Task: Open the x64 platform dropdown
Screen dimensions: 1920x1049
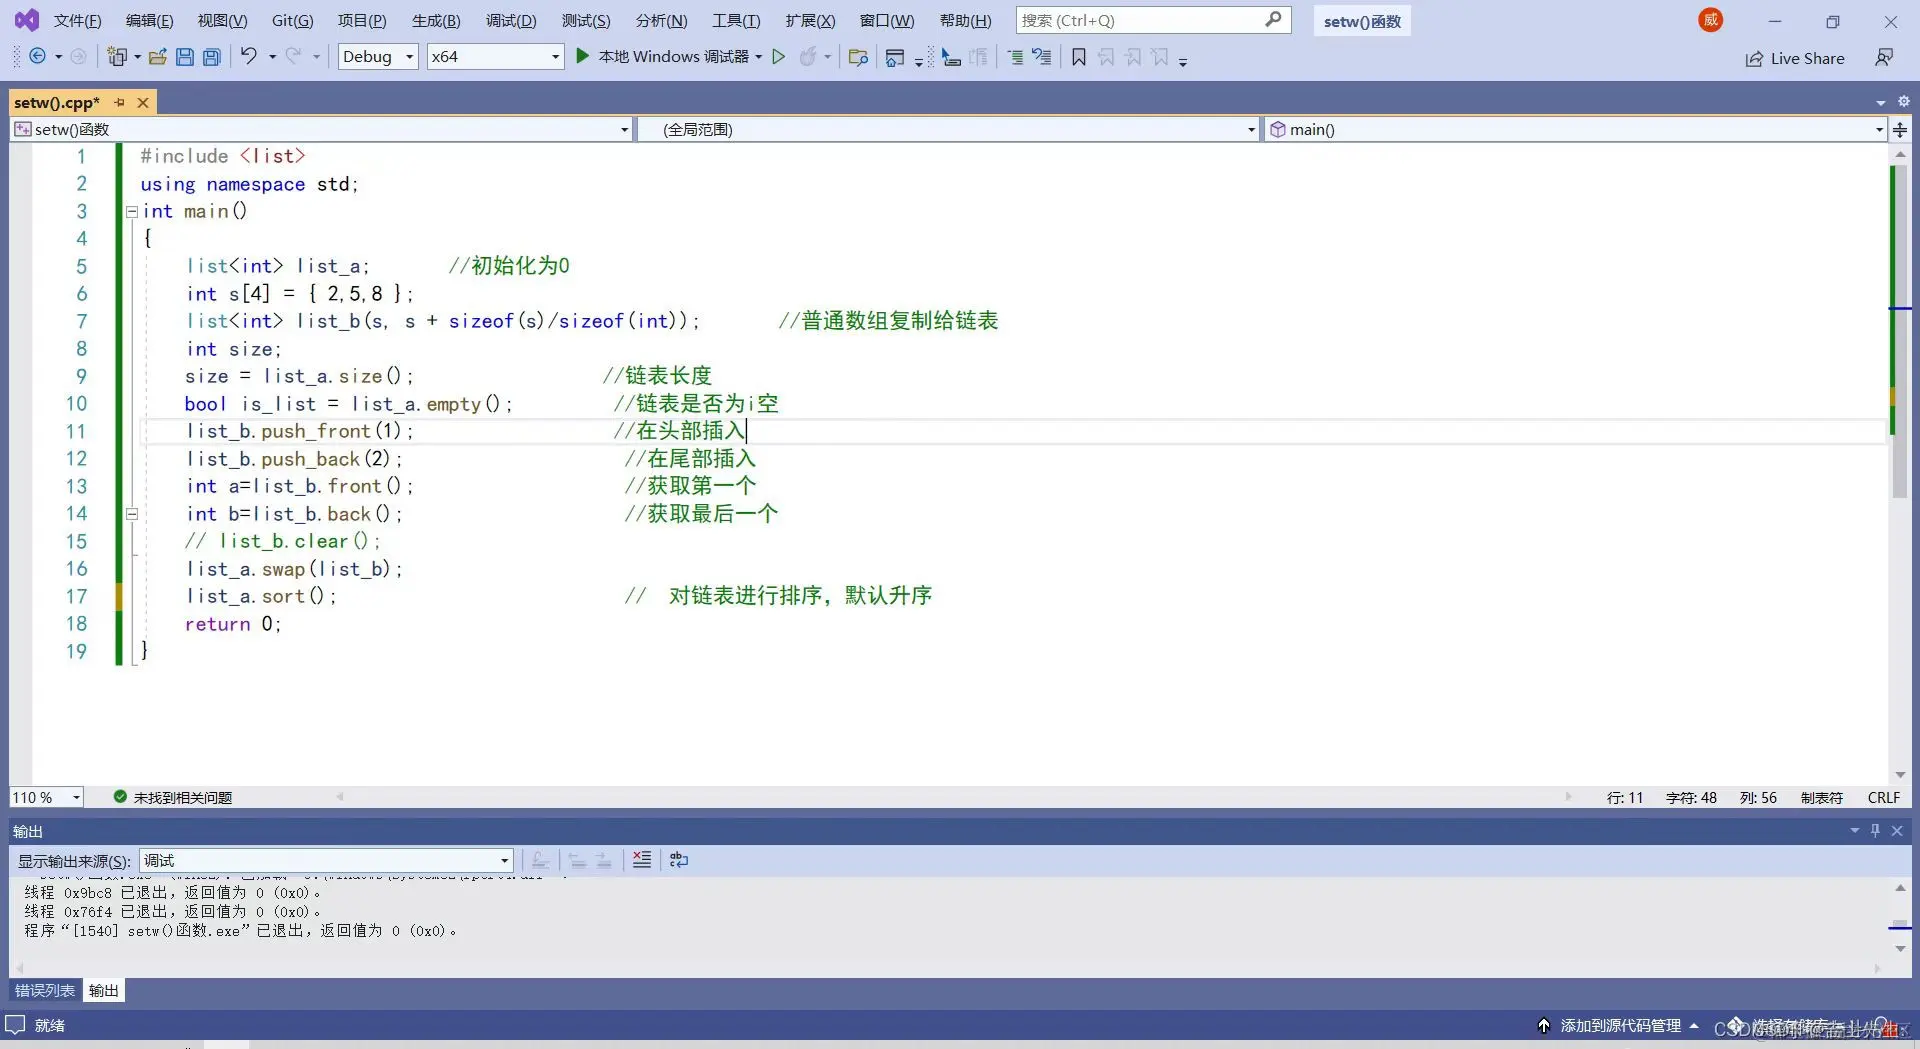Action: [x=495, y=57]
